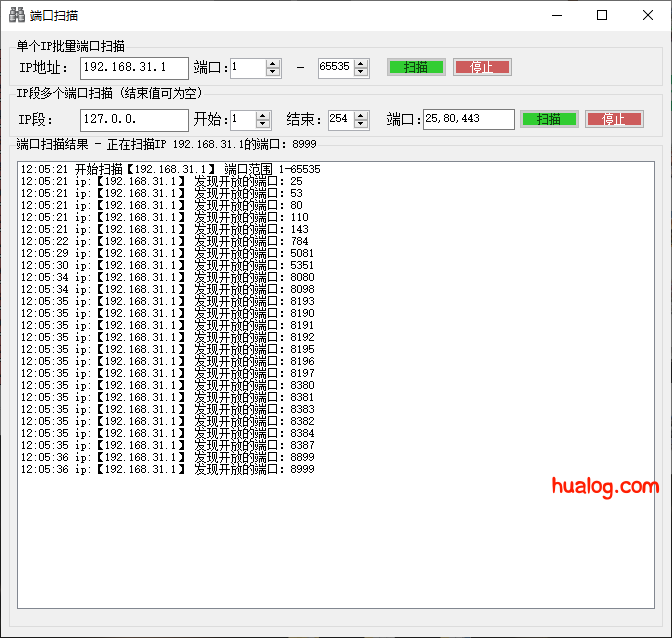672x638 pixels.
Task: Increase the single-IP start port with up arrow
Action: pos(273,63)
